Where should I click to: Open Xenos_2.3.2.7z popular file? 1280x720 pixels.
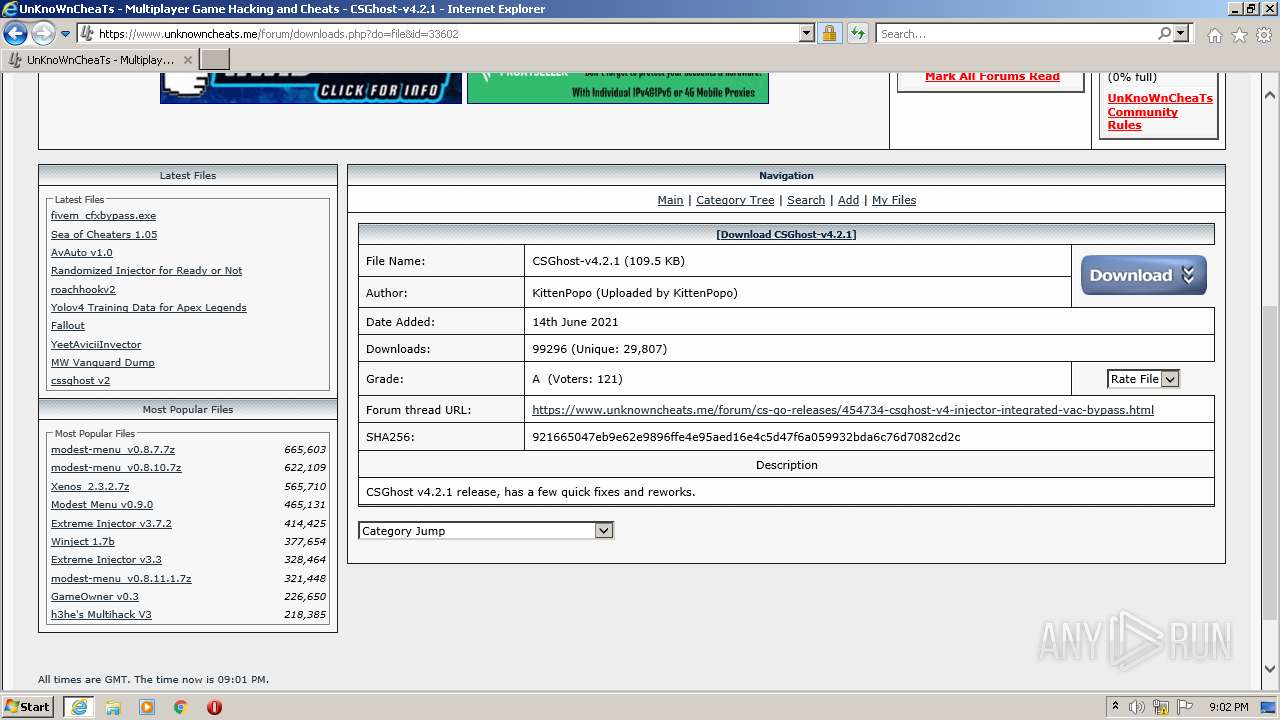coord(90,487)
